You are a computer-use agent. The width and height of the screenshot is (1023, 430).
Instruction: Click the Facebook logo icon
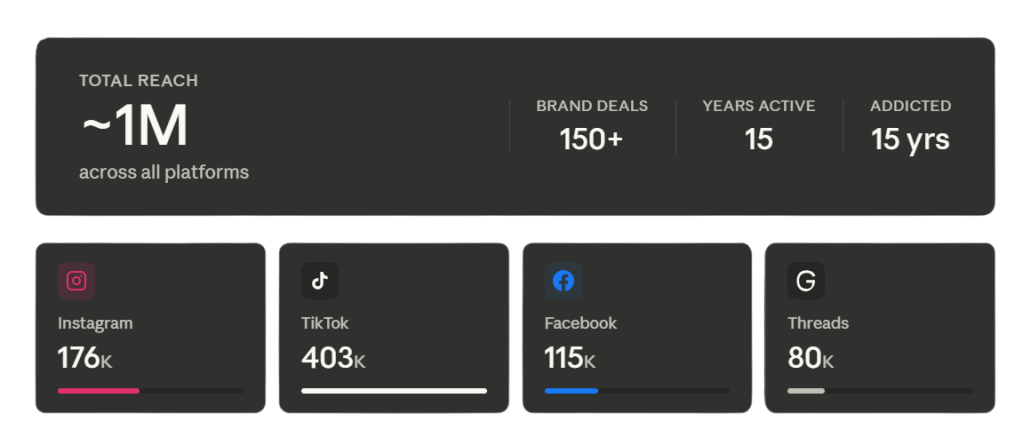[x=563, y=281]
